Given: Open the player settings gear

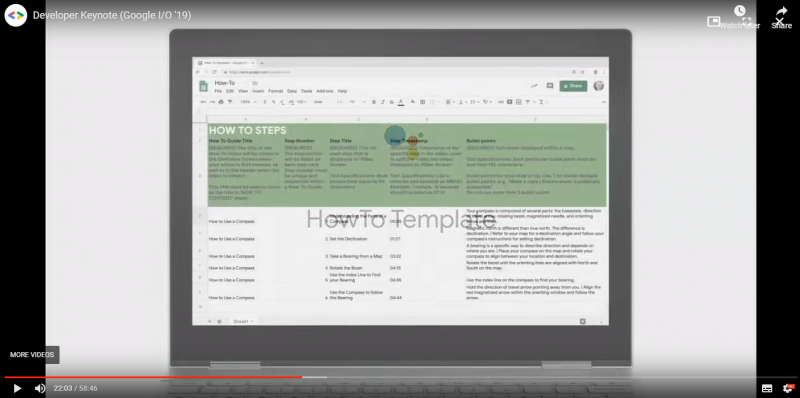Looking at the screenshot, I should [x=788, y=388].
